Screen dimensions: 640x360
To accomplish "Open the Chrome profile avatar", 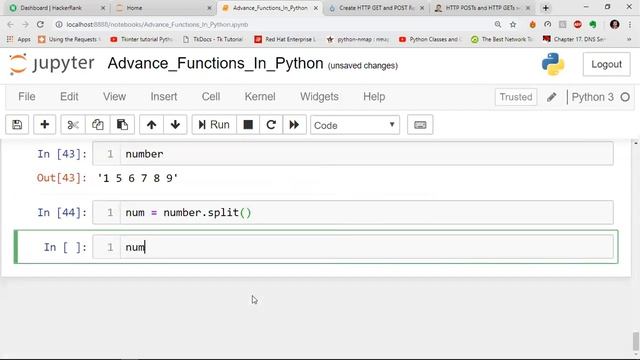I will tap(614, 24).
